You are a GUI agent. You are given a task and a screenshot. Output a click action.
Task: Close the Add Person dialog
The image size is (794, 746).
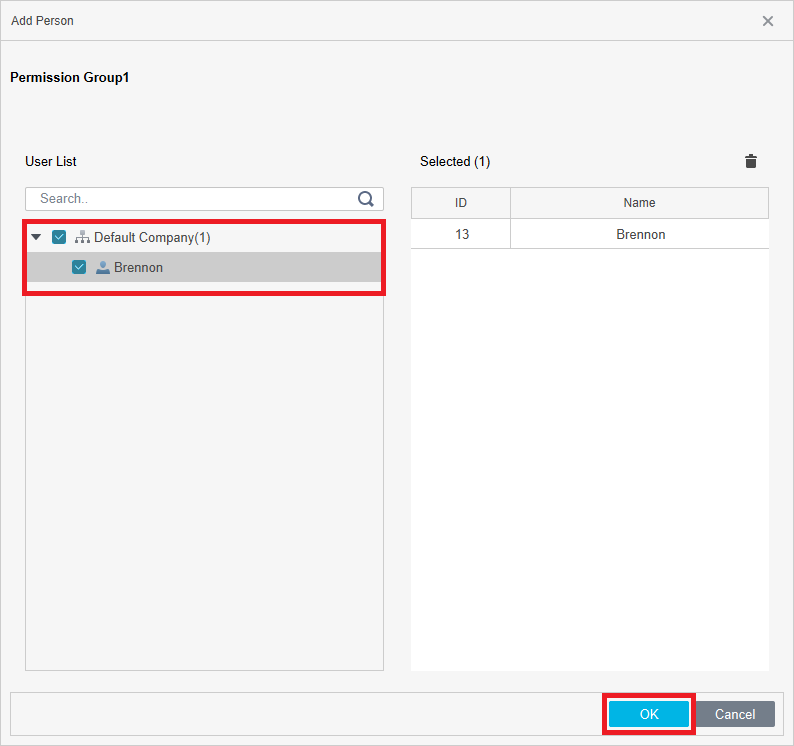768,21
